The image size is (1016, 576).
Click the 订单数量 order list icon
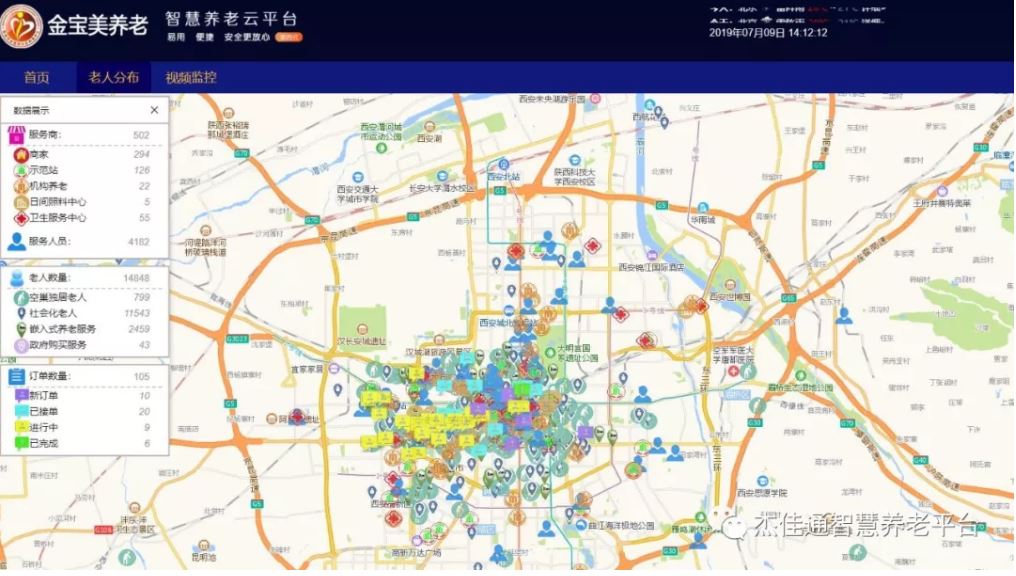point(16,377)
